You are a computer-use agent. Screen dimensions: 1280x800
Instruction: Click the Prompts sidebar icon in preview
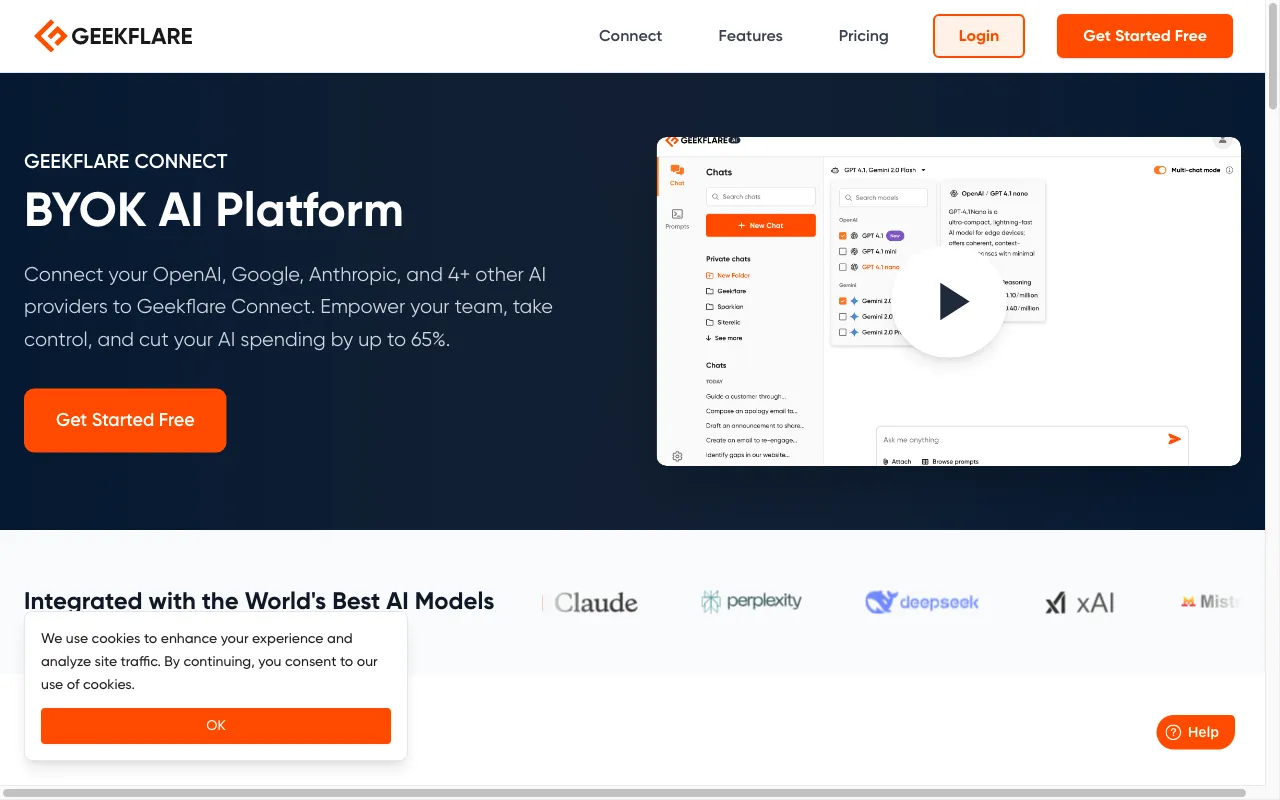pos(677,218)
